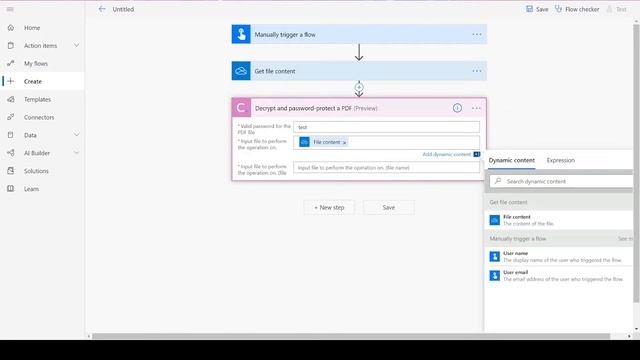This screenshot has height=360, width=640.
Task: Select the File content token in the input
Action: 323,142
